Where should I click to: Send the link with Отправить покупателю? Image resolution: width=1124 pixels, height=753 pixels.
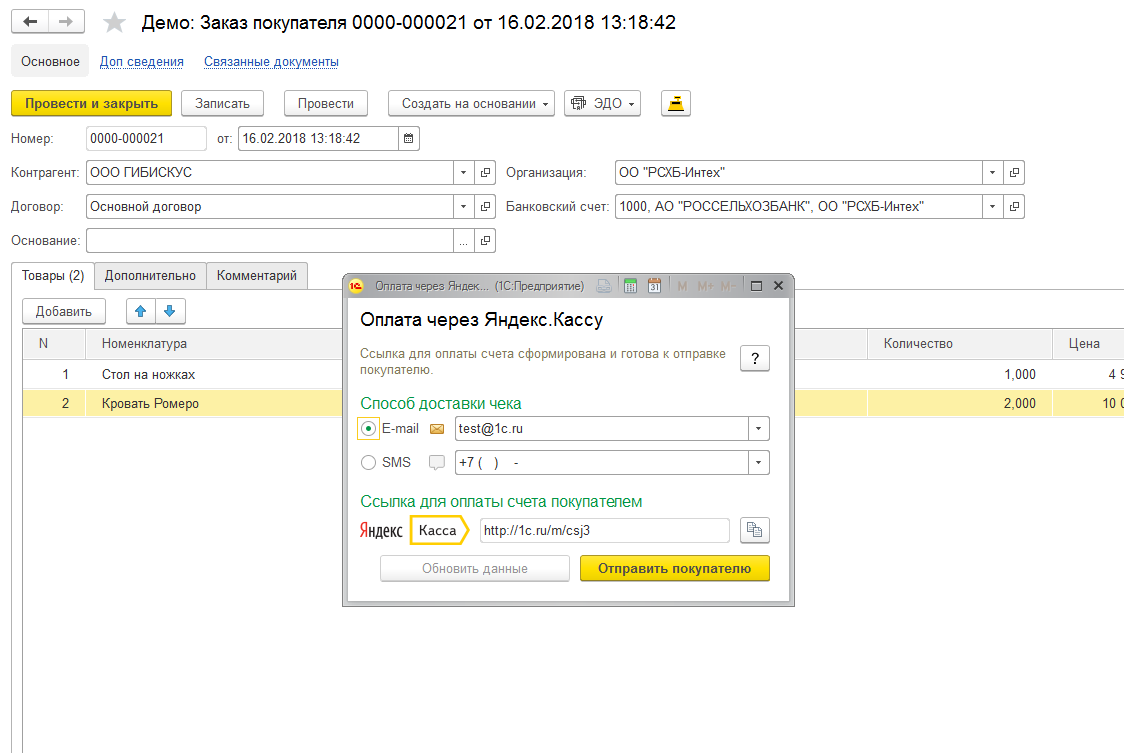[675, 569]
